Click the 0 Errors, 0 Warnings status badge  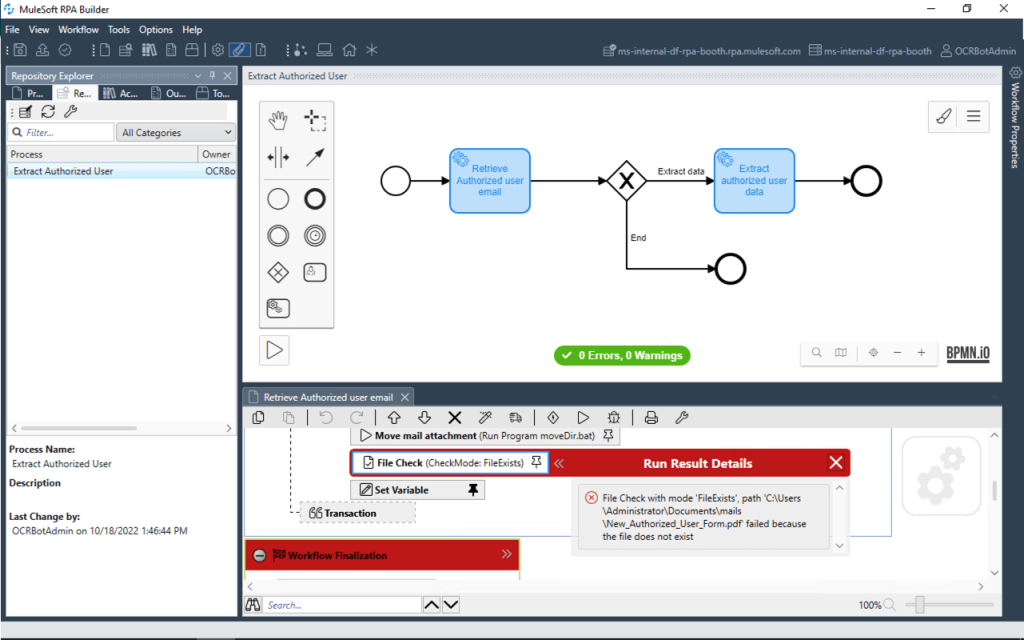622,356
